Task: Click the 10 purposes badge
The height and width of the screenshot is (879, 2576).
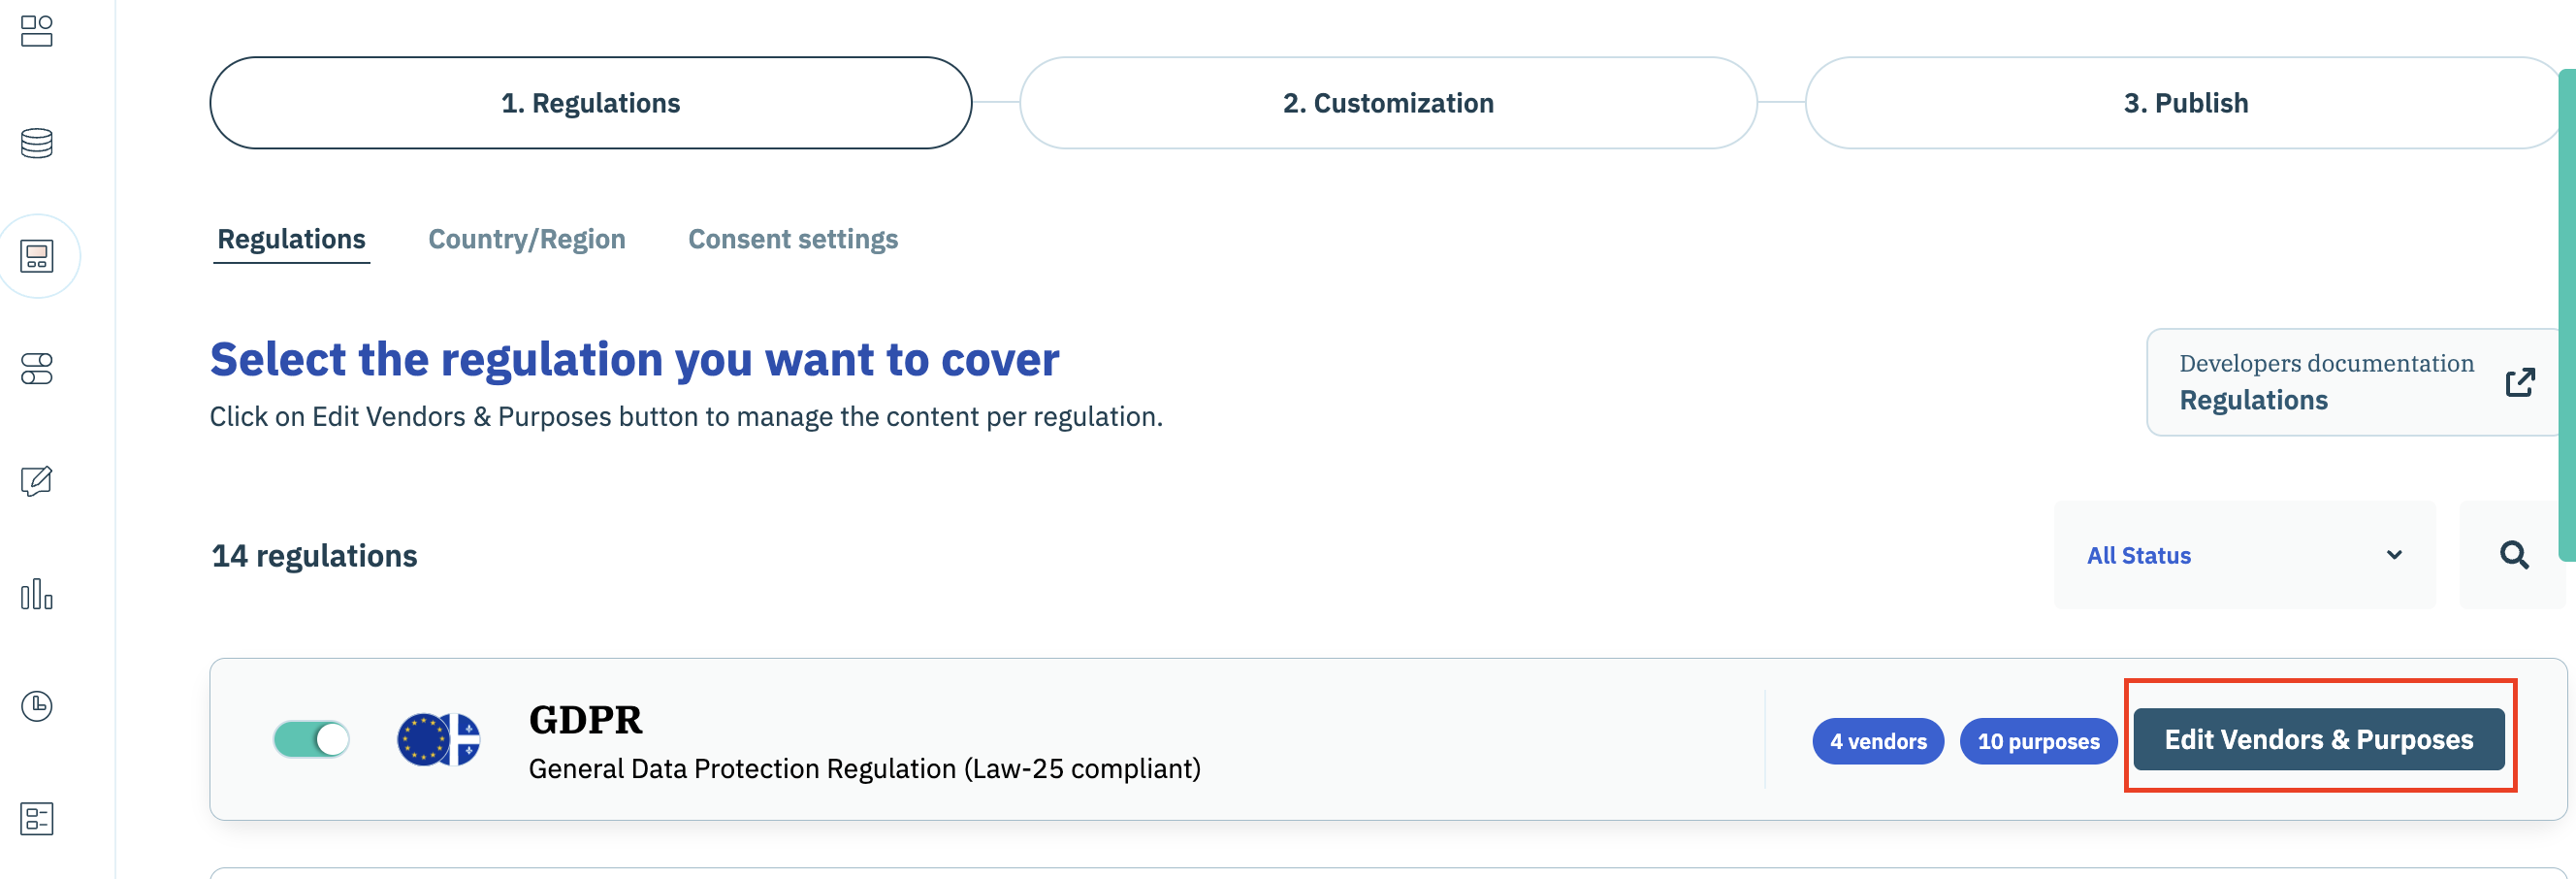Action: tap(2038, 741)
